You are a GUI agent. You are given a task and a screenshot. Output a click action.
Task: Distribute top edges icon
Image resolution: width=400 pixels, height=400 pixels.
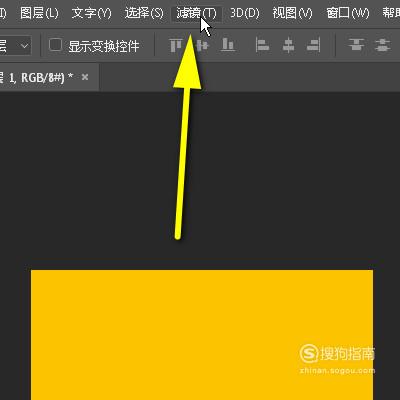(x=356, y=45)
